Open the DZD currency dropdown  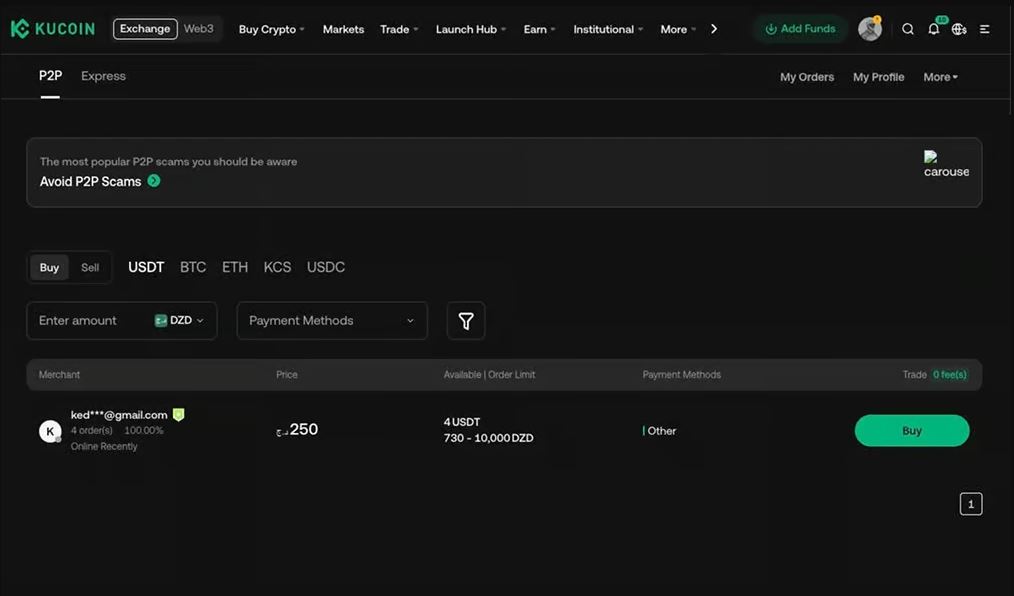click(x=179, y=321)
